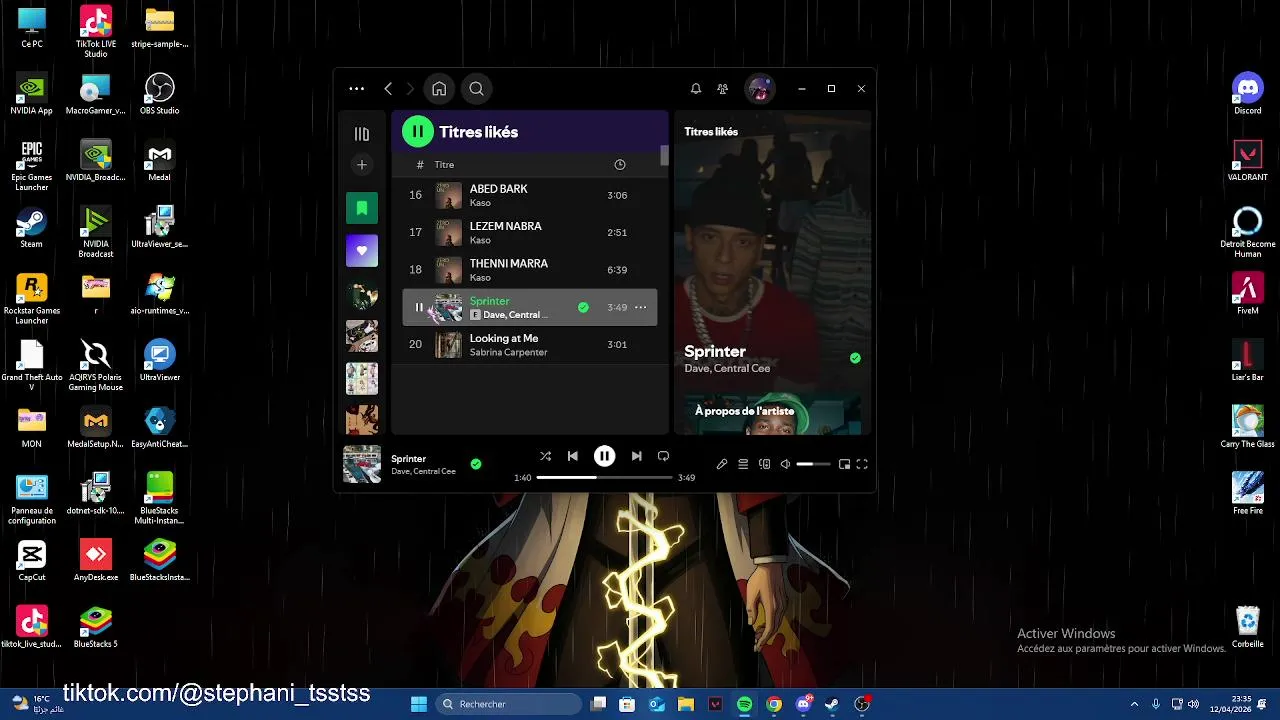Open the plus create menu in sidebar
This screenshot has height=720, width=1280.
point(362,165)
